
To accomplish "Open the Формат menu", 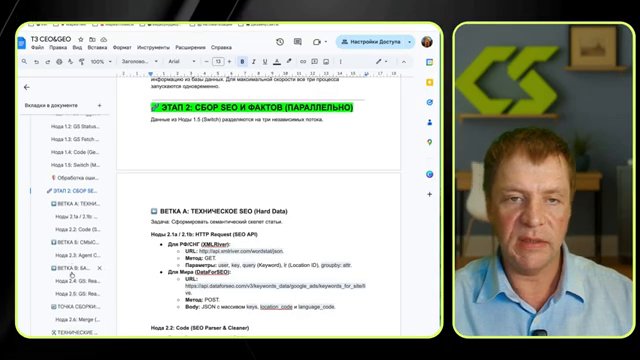I will click(x=122, y=48).
